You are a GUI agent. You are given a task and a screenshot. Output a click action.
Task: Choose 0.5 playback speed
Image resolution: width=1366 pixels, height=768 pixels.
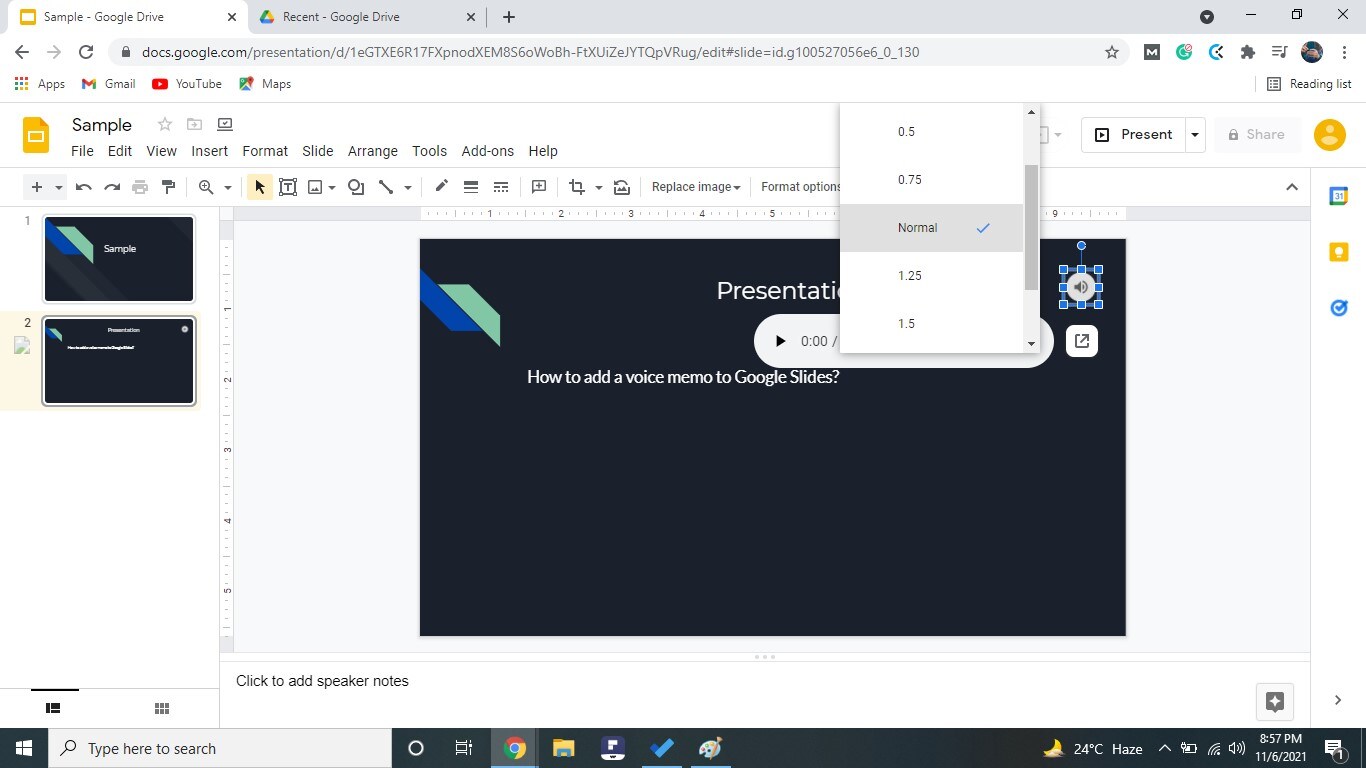coord(906,131)
